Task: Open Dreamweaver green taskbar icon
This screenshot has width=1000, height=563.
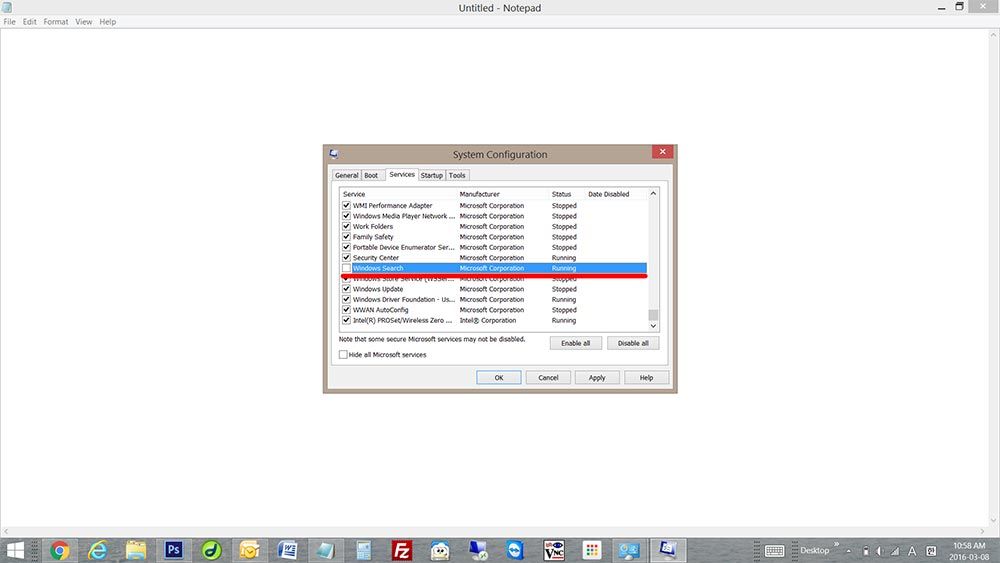Action: click(x=211, y=550)
